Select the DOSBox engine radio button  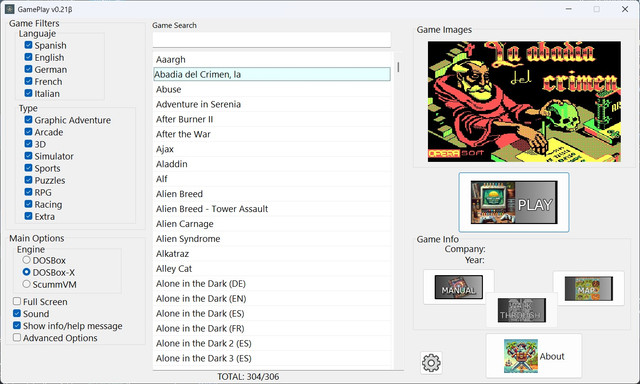click(27, 260)
